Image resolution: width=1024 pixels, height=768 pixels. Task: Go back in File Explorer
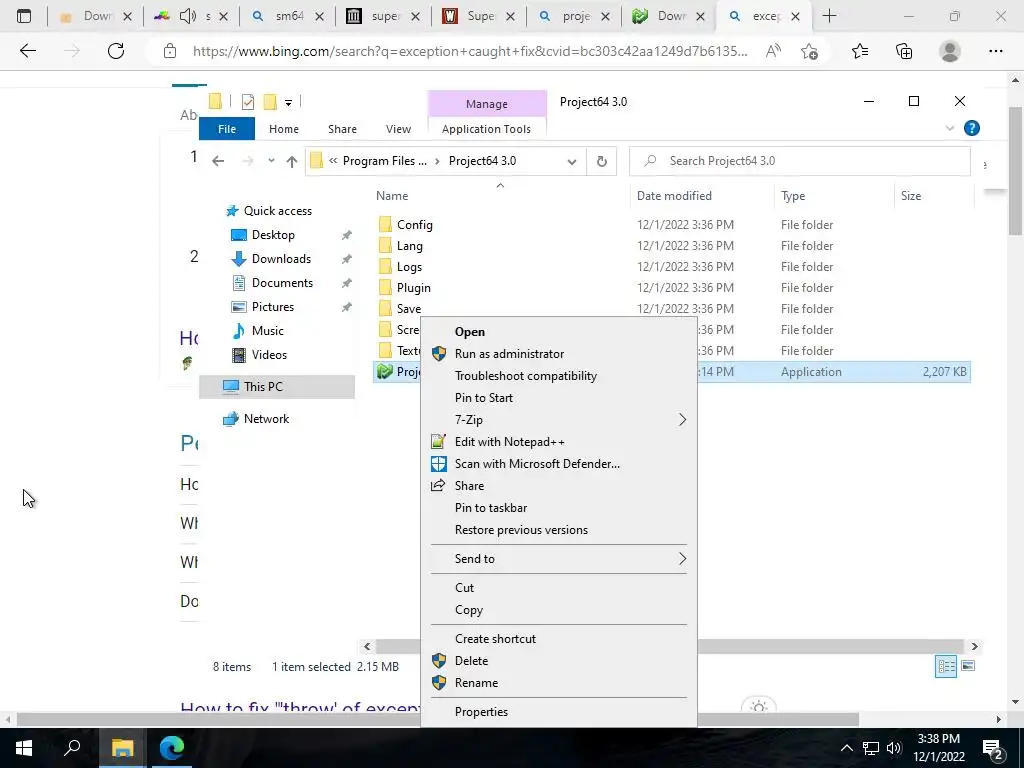point(218,161)
